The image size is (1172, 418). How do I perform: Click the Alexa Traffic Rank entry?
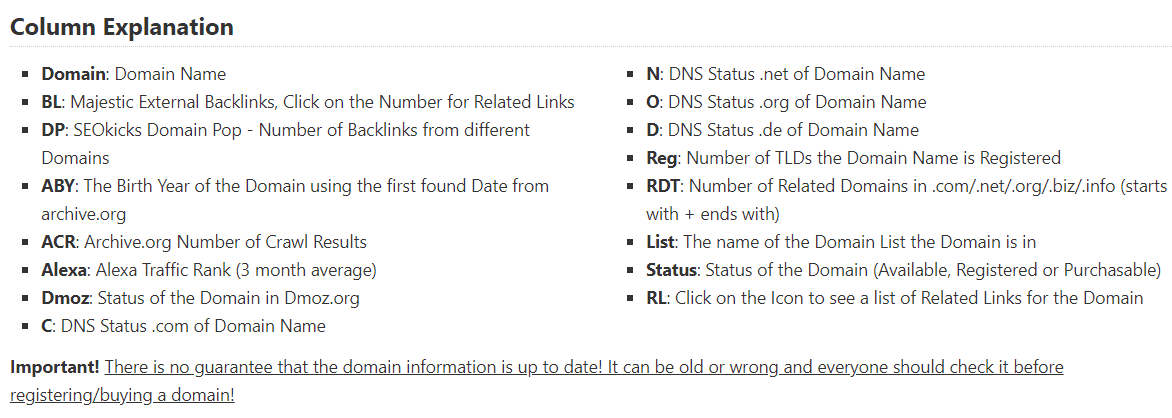click(209, 270)
